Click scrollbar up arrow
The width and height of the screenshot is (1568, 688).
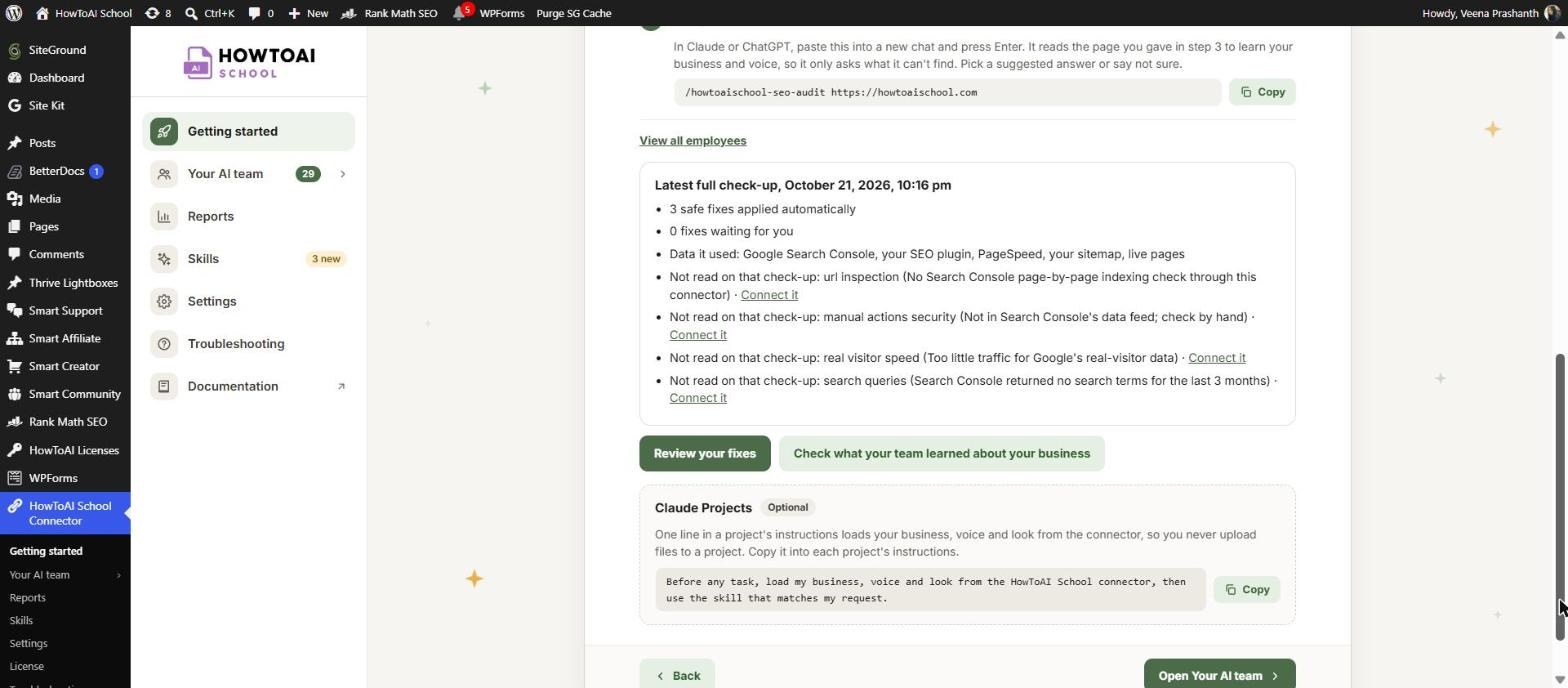pyautogui.click(x=1559, y=35)
